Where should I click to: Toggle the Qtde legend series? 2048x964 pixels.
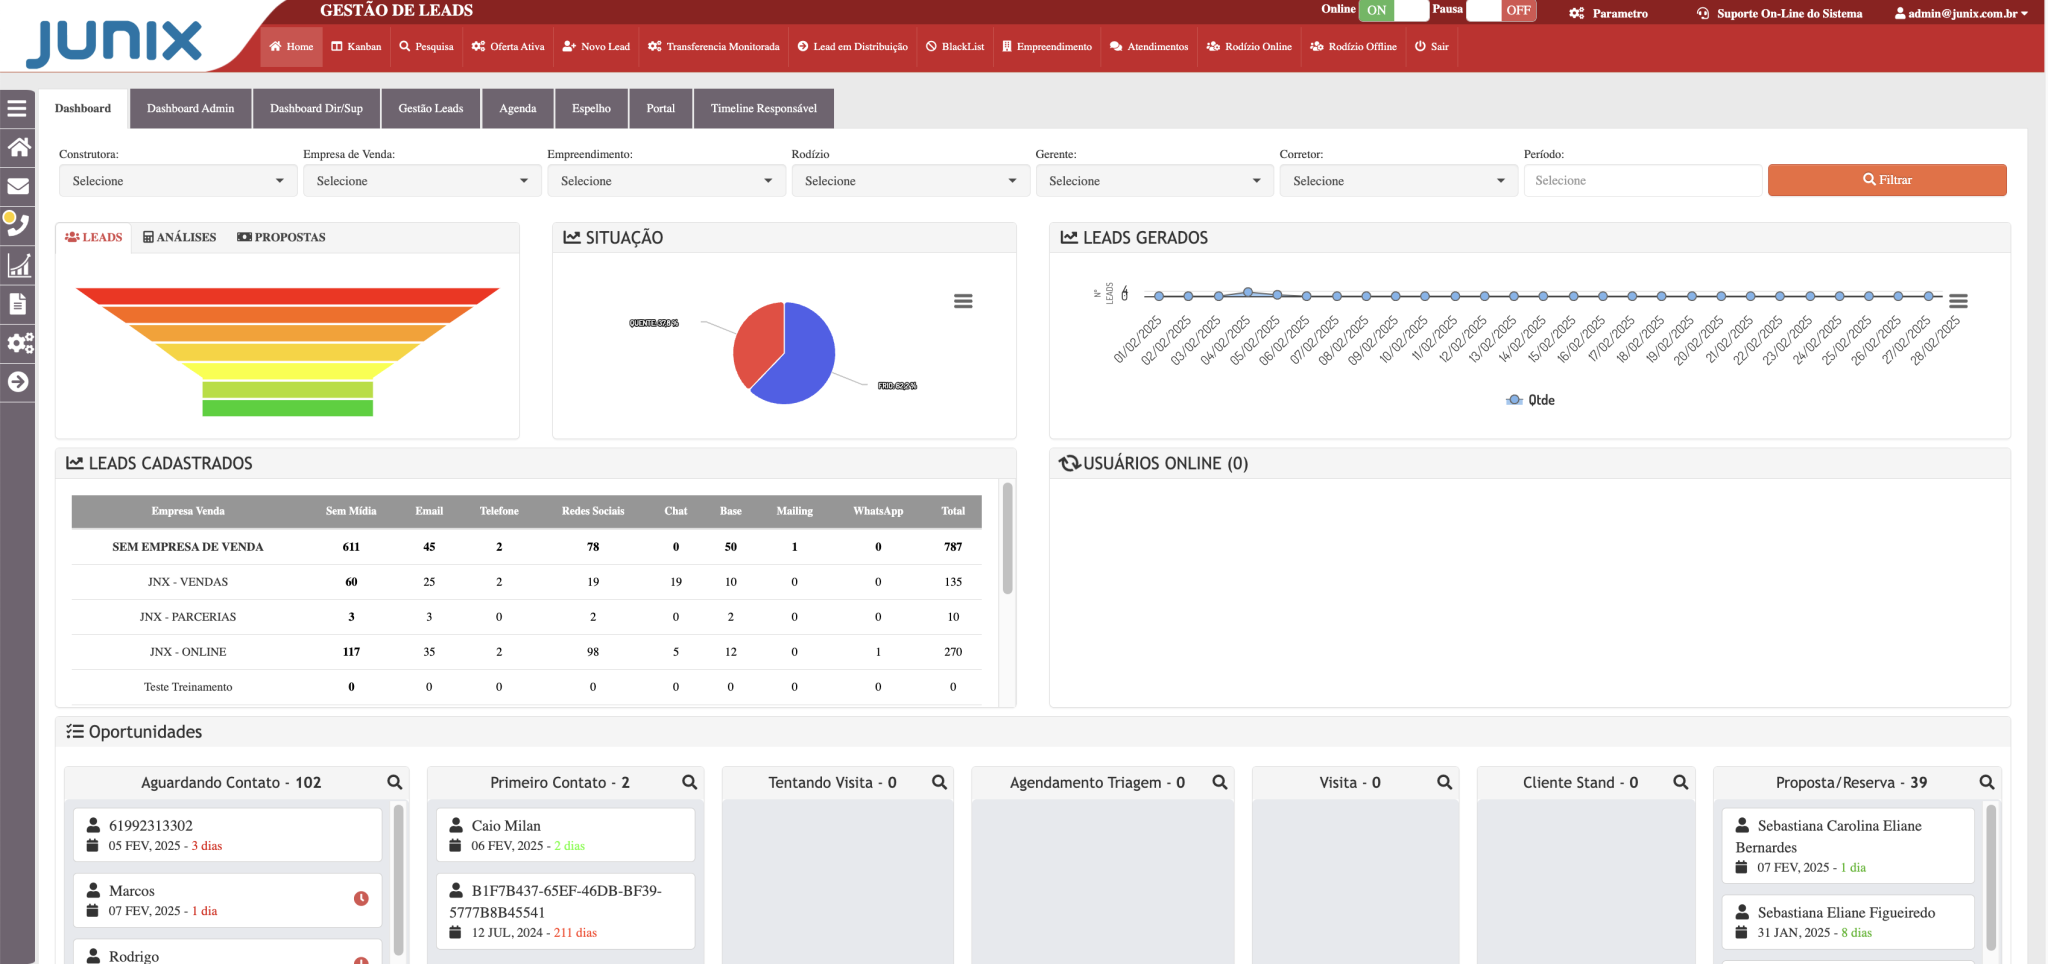coord(1530,400)
